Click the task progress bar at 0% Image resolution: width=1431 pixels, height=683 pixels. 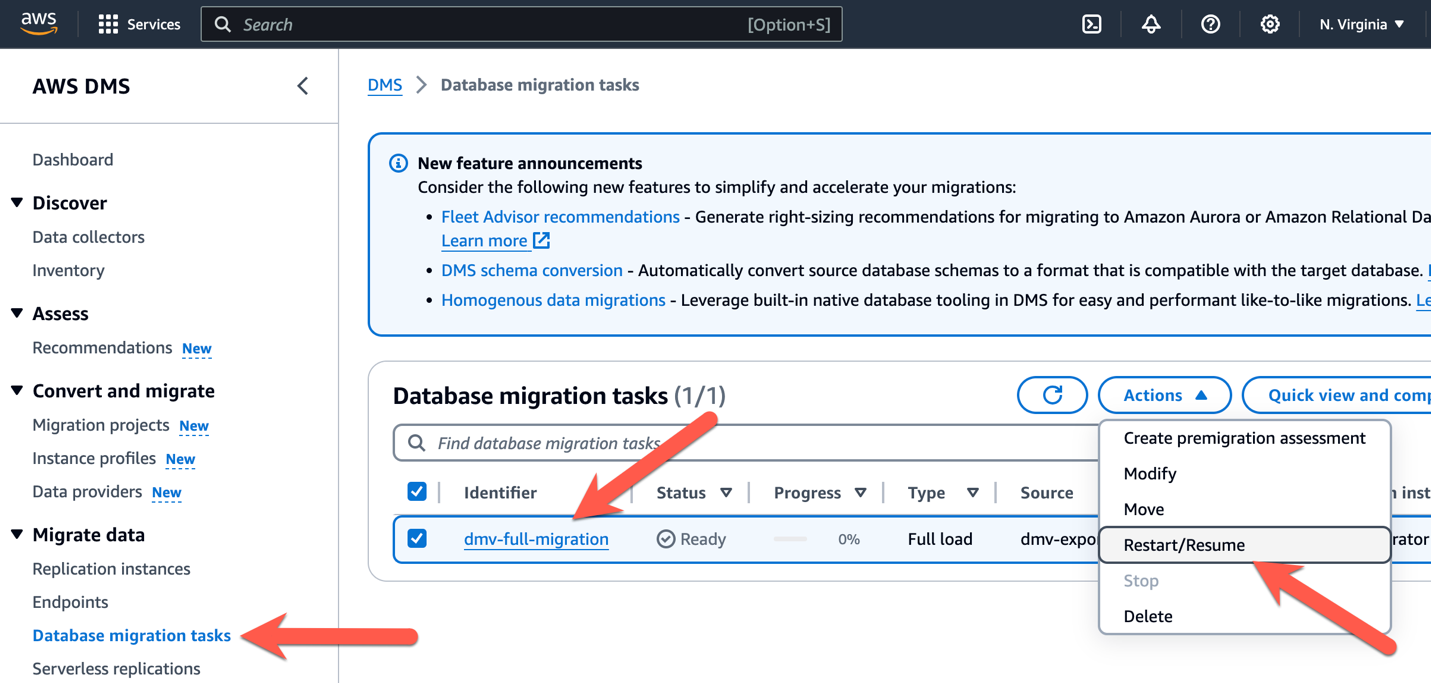point(790,539)
